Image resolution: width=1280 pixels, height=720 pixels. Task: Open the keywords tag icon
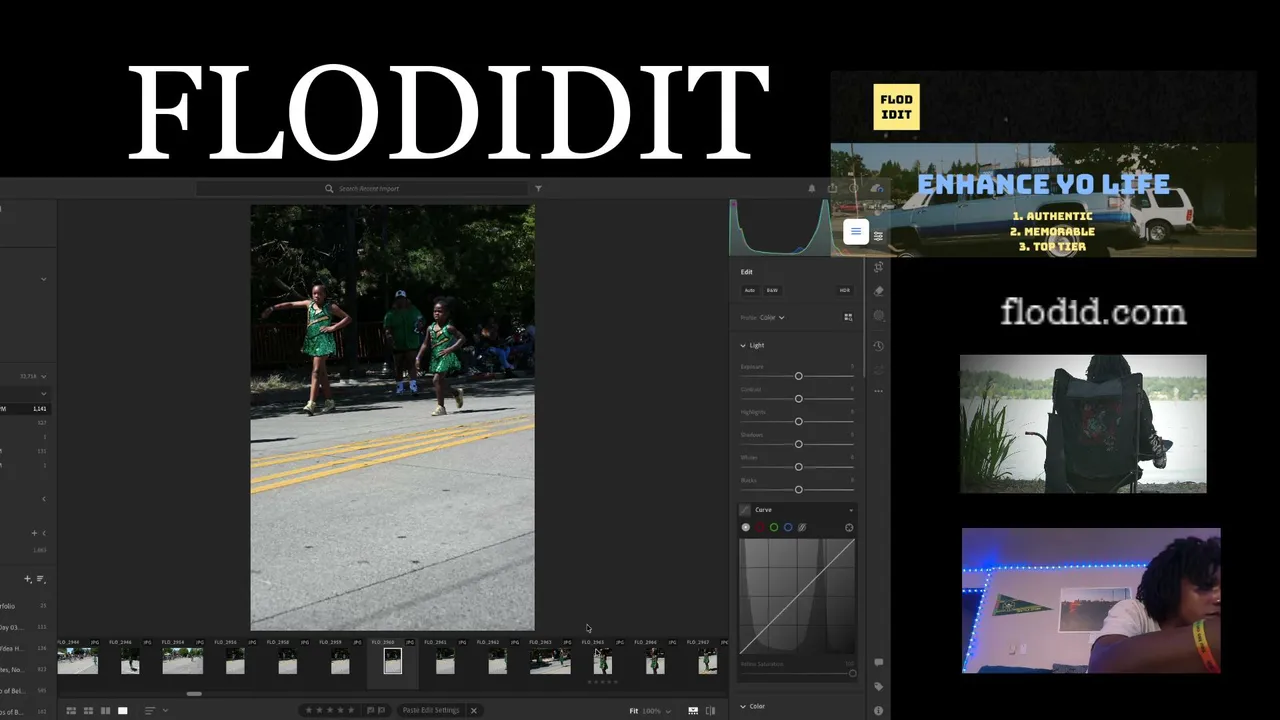pos(878,687)
